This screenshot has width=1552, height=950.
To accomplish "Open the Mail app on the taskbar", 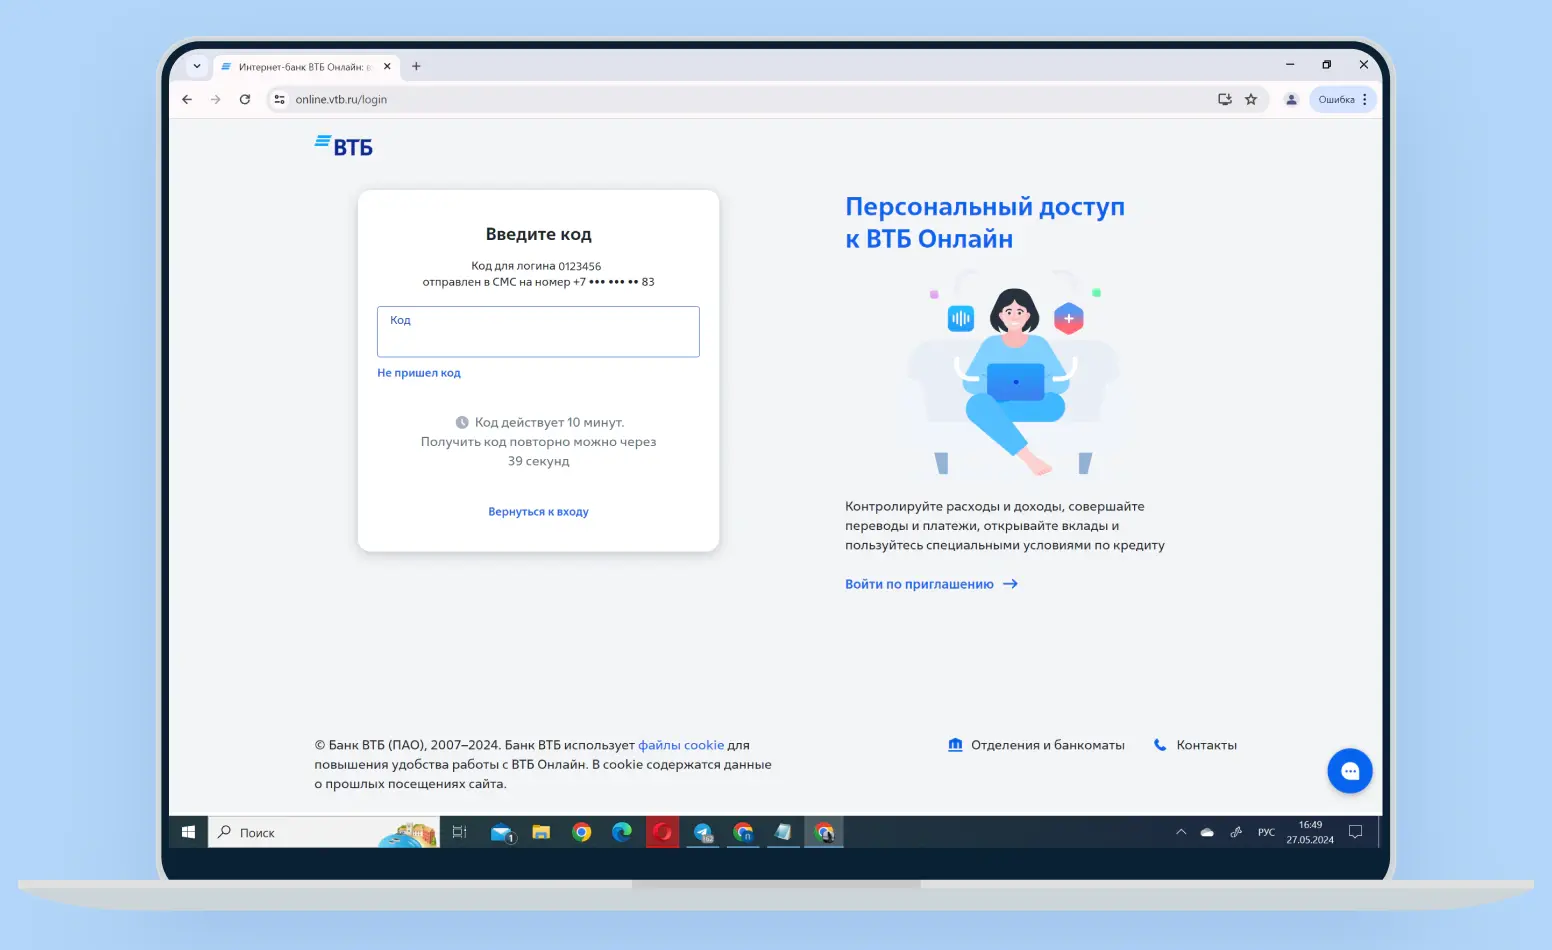I will 502,832.
